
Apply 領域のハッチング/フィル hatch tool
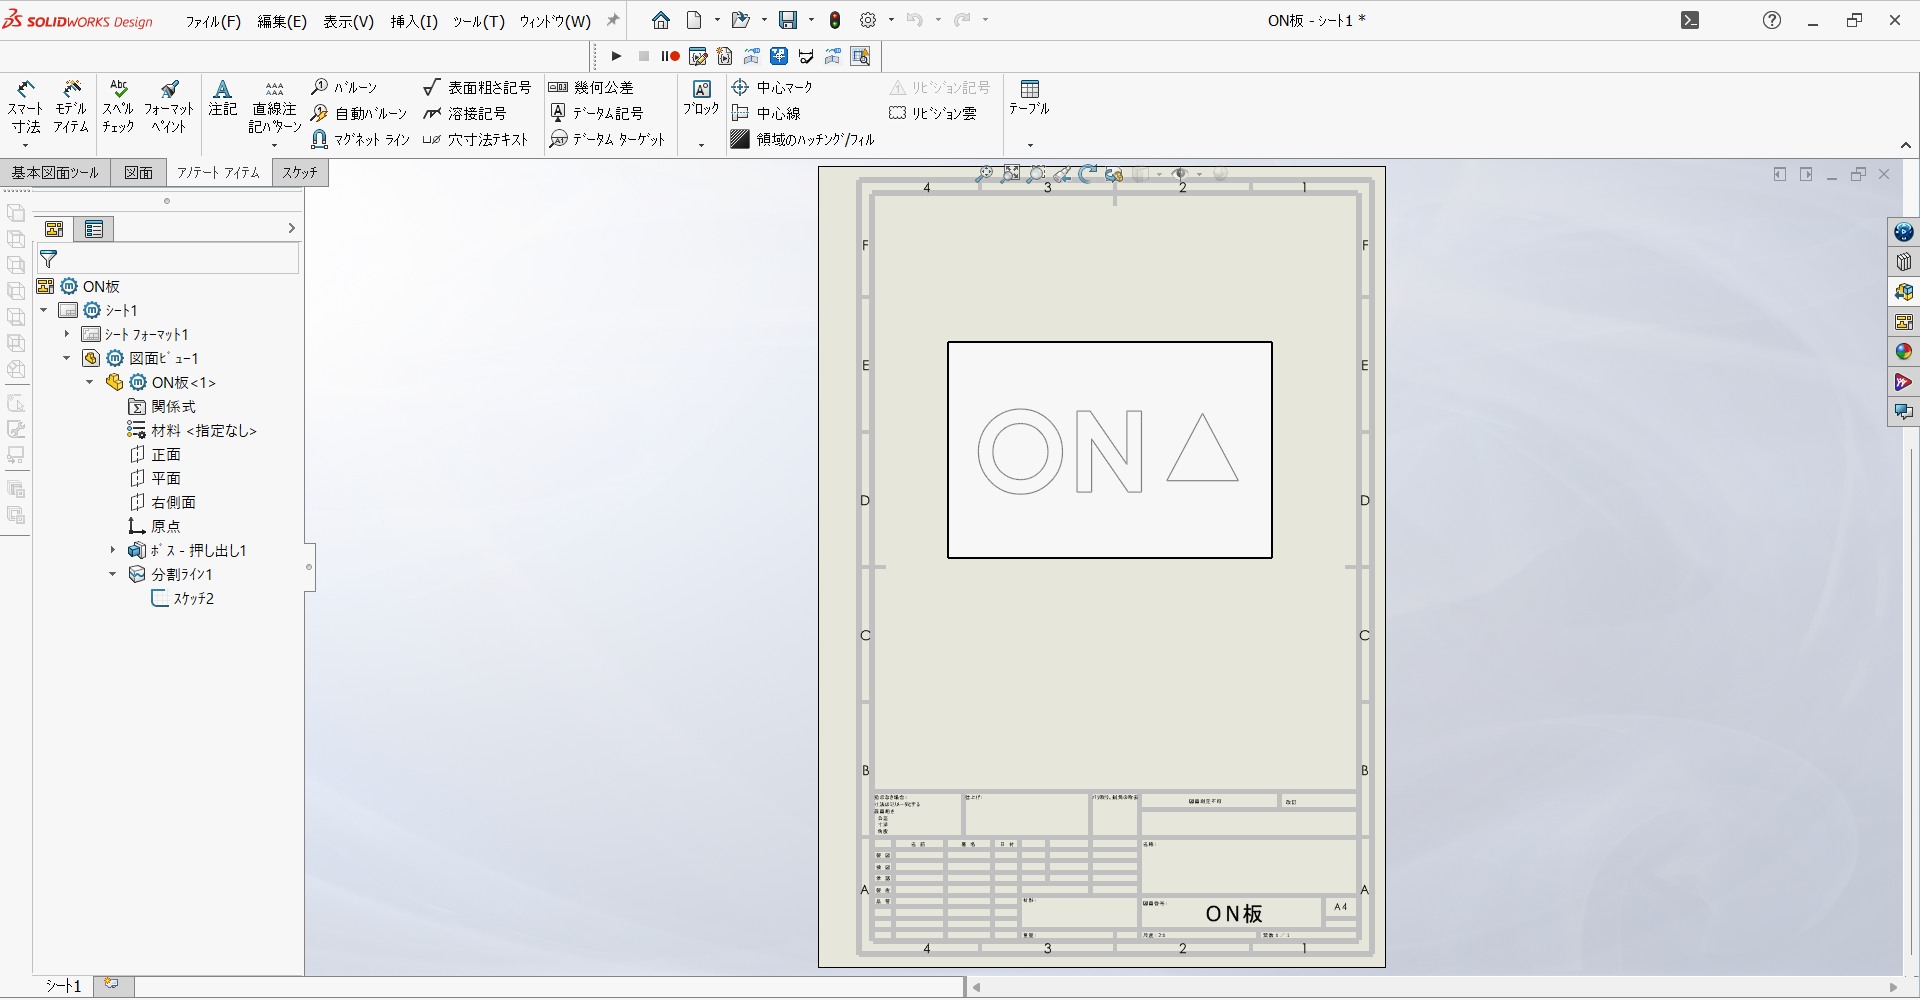[x=803, y=140]
